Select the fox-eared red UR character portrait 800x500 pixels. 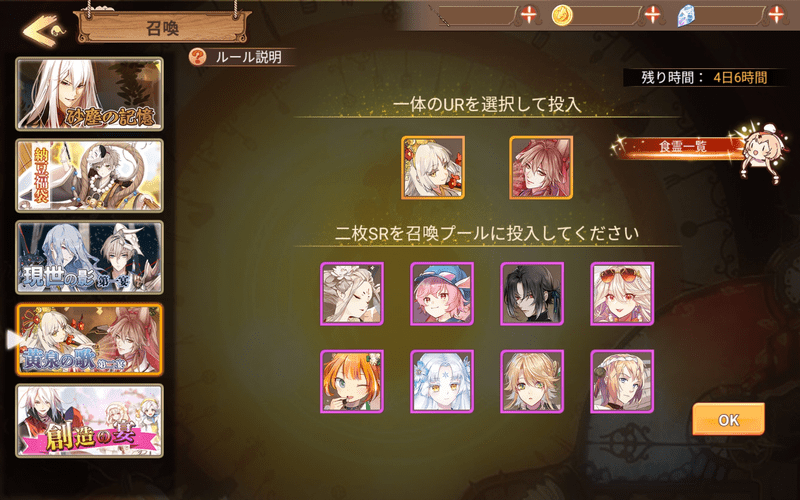click(541, 167)
